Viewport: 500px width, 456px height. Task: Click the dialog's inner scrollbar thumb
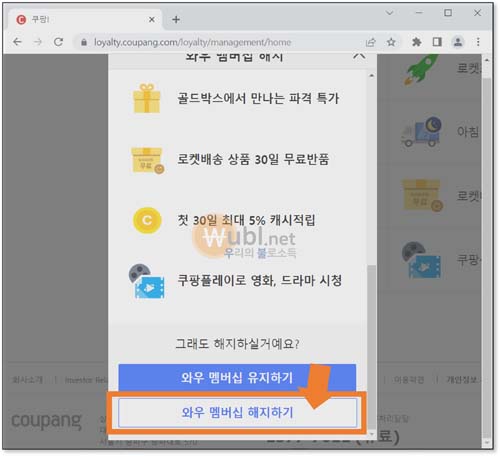pyautogui.click(x=371, y=347)
